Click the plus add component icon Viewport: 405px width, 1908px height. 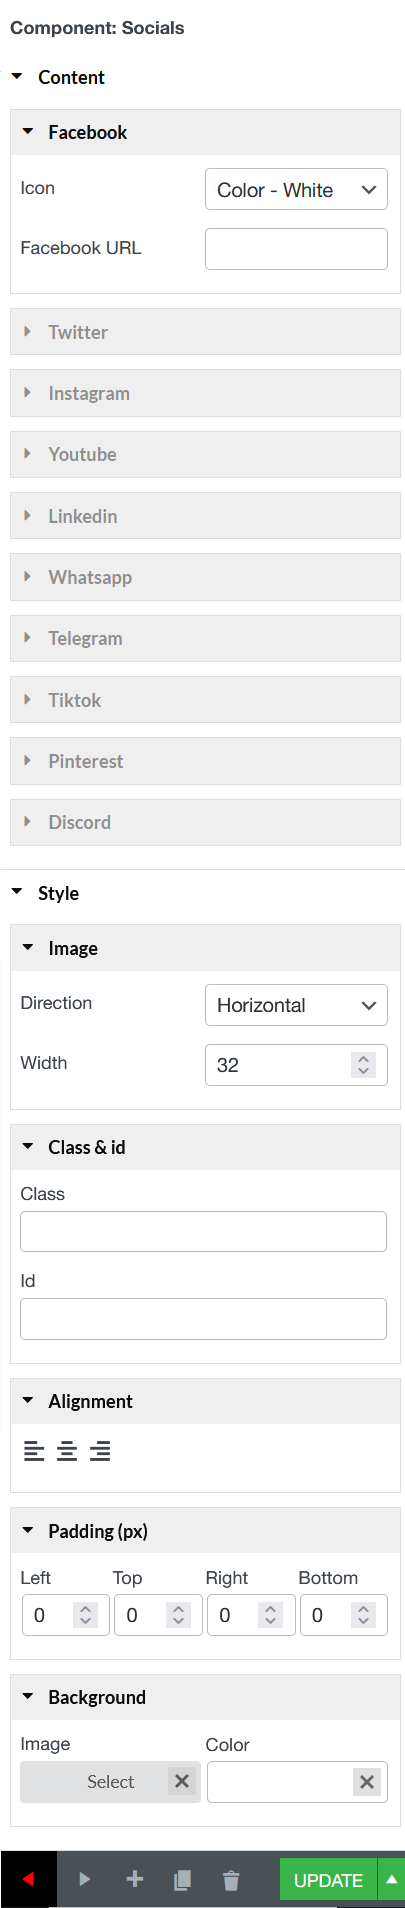134,1879
